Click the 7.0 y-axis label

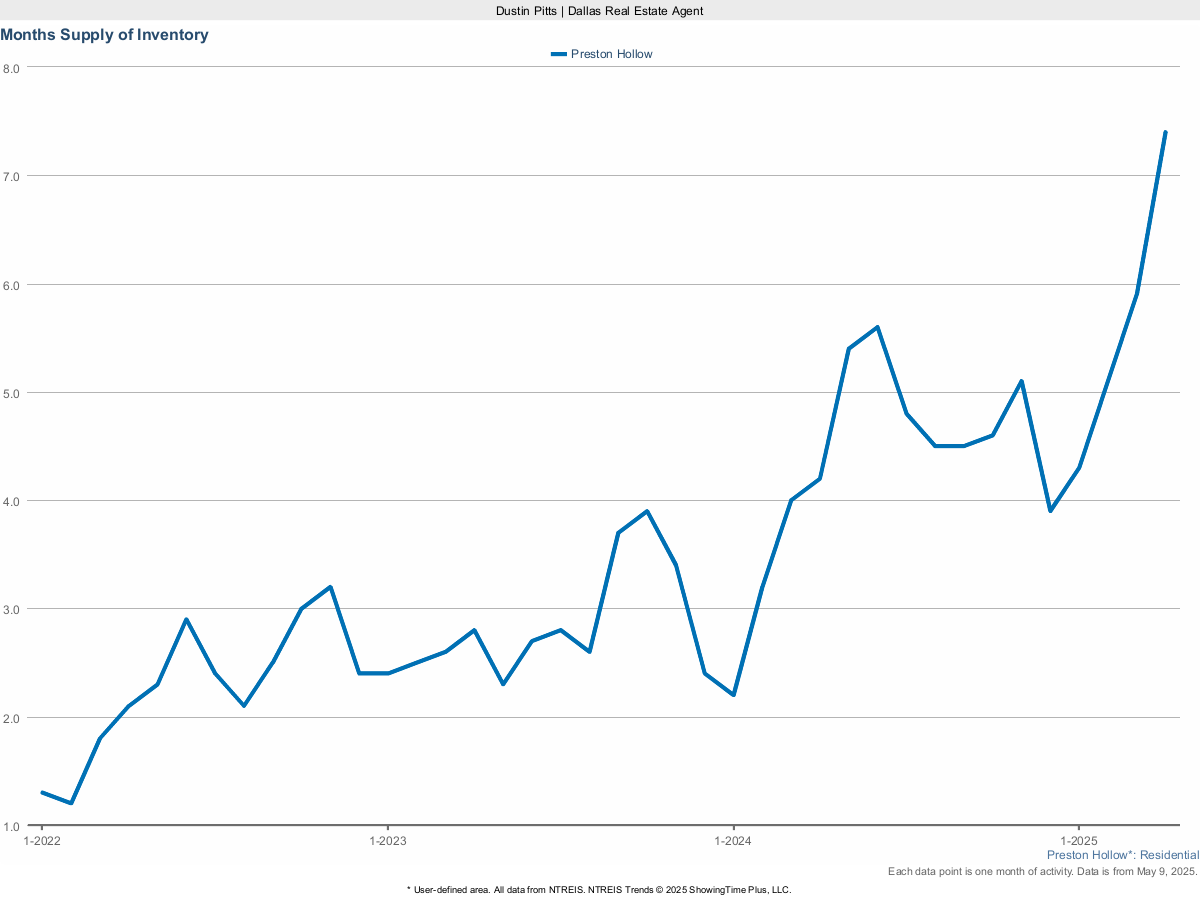(x=11, y=176)
